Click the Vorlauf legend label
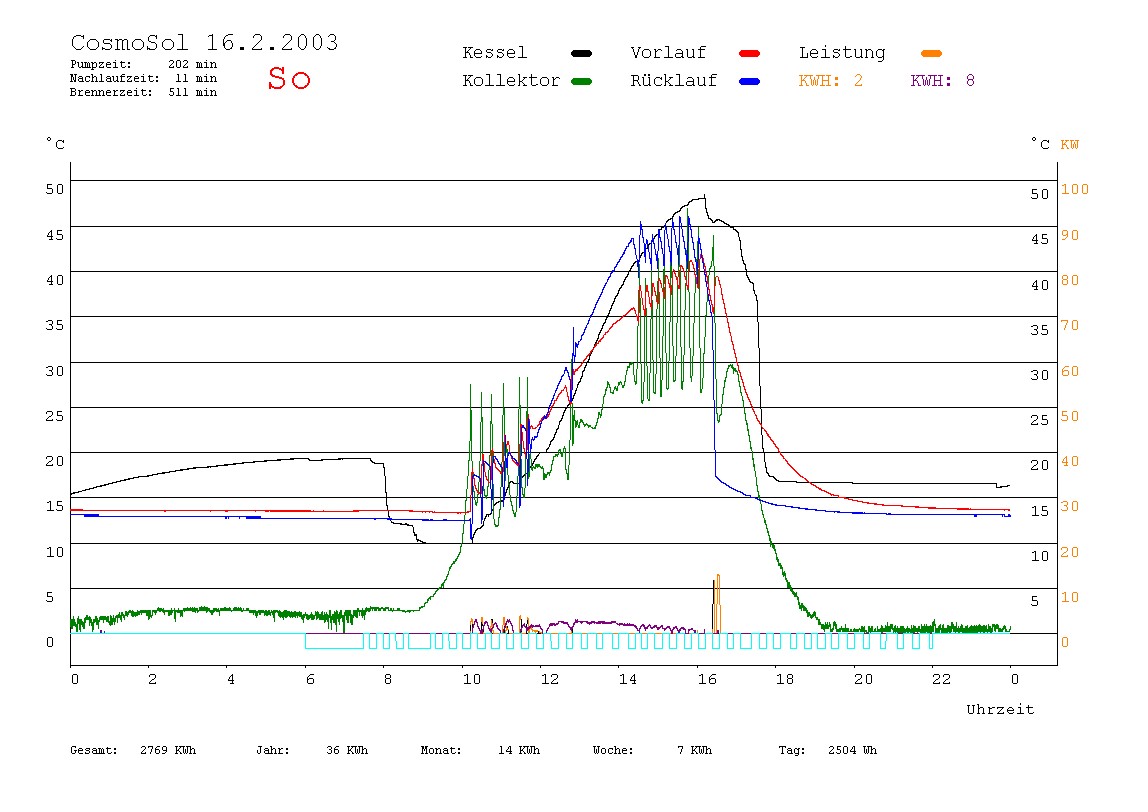Image resolution: width=1148 pixels, height=812 pixels. point(668,53)
